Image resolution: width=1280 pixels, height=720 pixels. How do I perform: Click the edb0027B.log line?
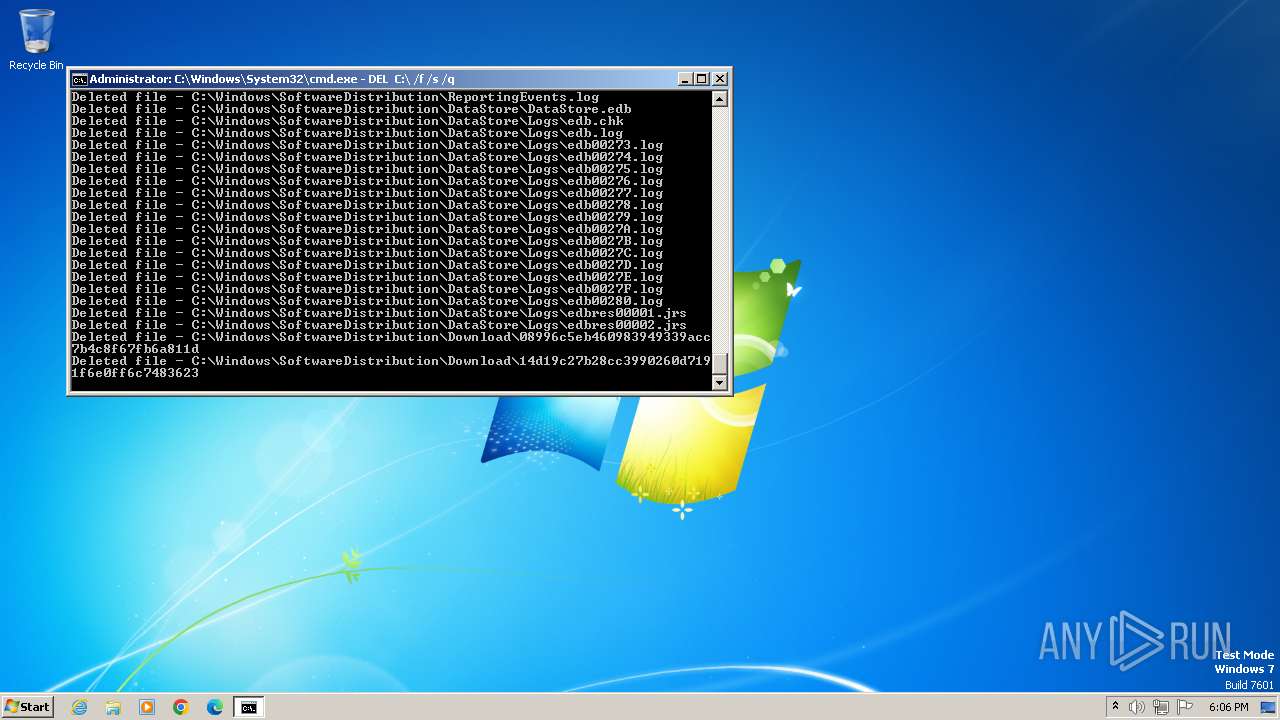367,241
